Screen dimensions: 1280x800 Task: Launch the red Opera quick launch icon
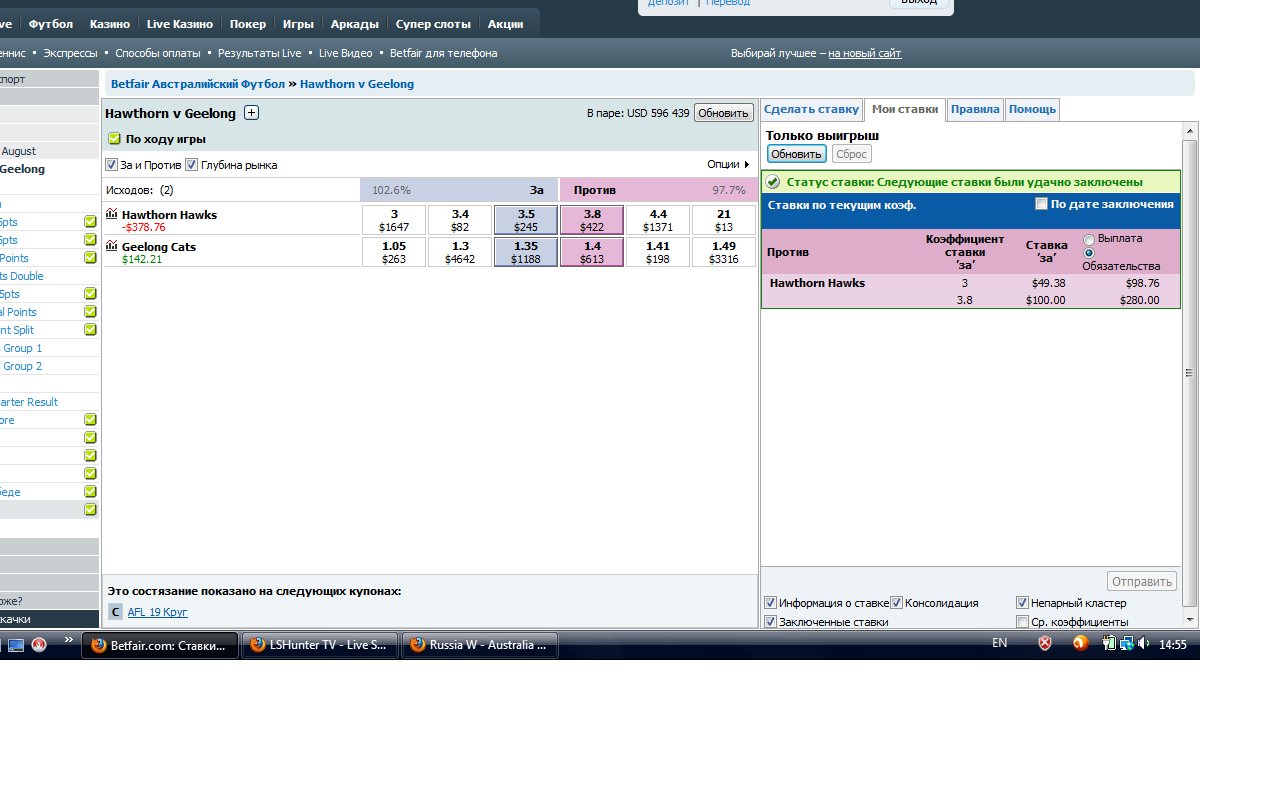coord(39,645)
